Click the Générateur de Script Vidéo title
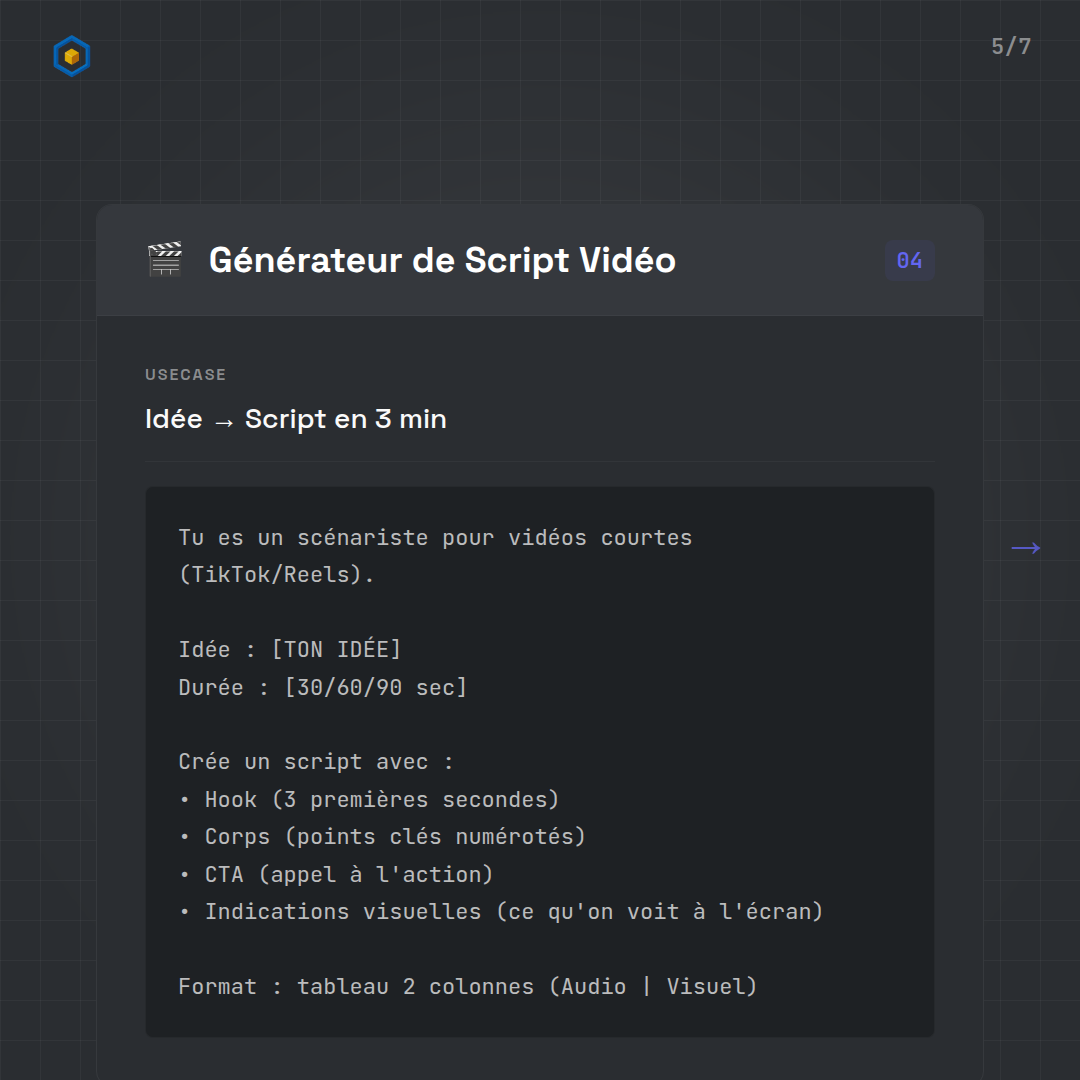This screenshot has height=1080, width=1080. pyautogui.click(x=442, y=261)
